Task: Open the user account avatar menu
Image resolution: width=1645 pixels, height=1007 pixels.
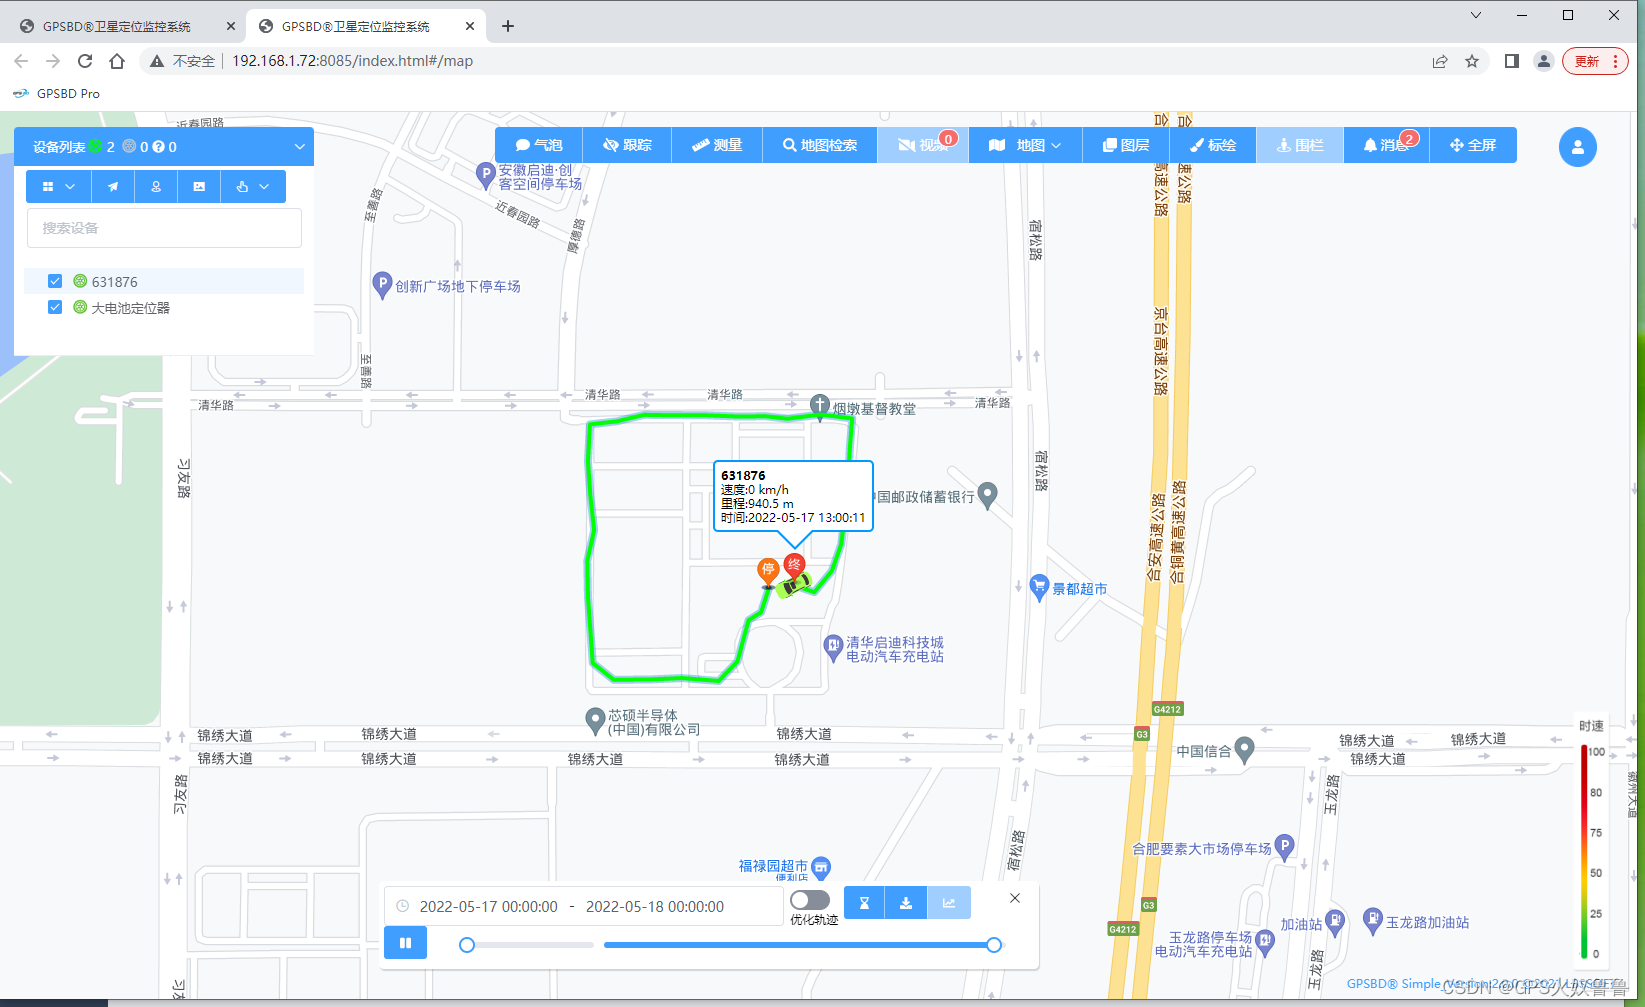Action: click(x=1578, y=147)
